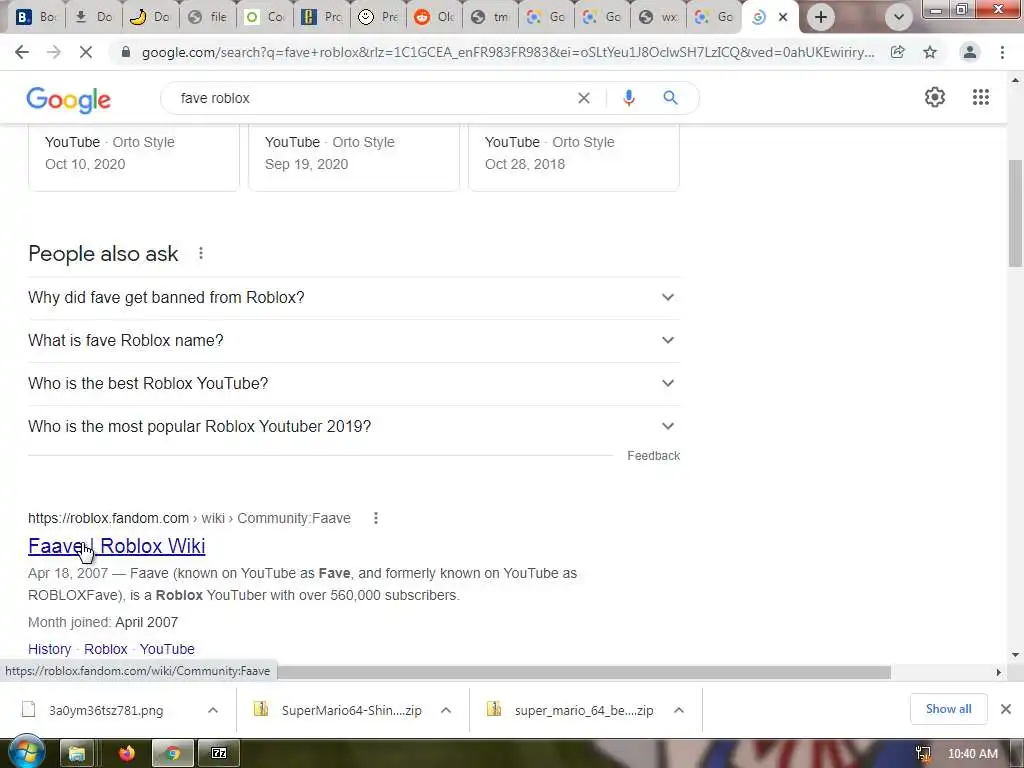Screen dimensions: 1024x768
Task: Open the Oct 10, 2020 video card
Action: click(x=134, y=158)
